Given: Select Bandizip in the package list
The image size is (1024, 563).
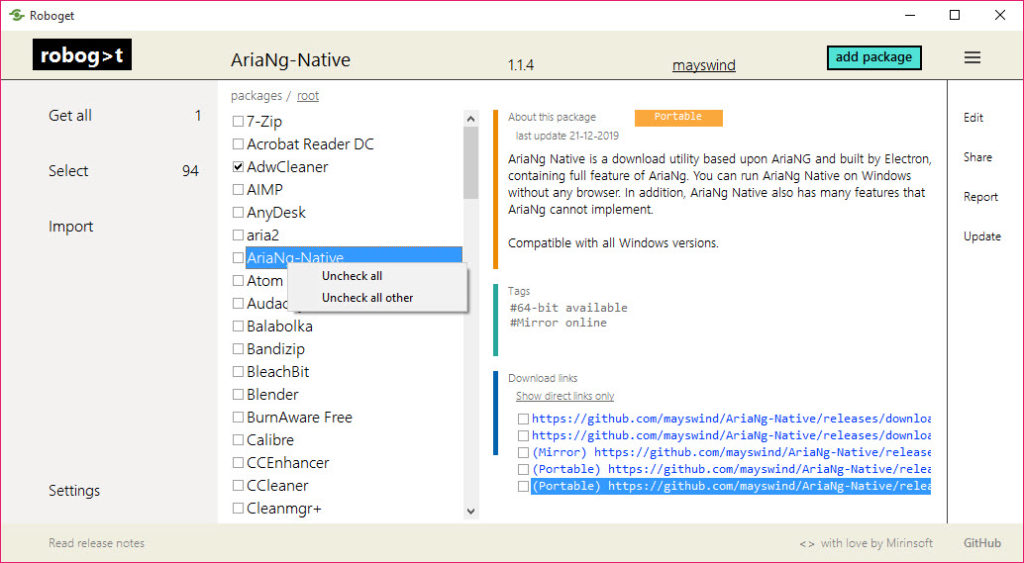Looking at the screenshot, I should 276,349.
